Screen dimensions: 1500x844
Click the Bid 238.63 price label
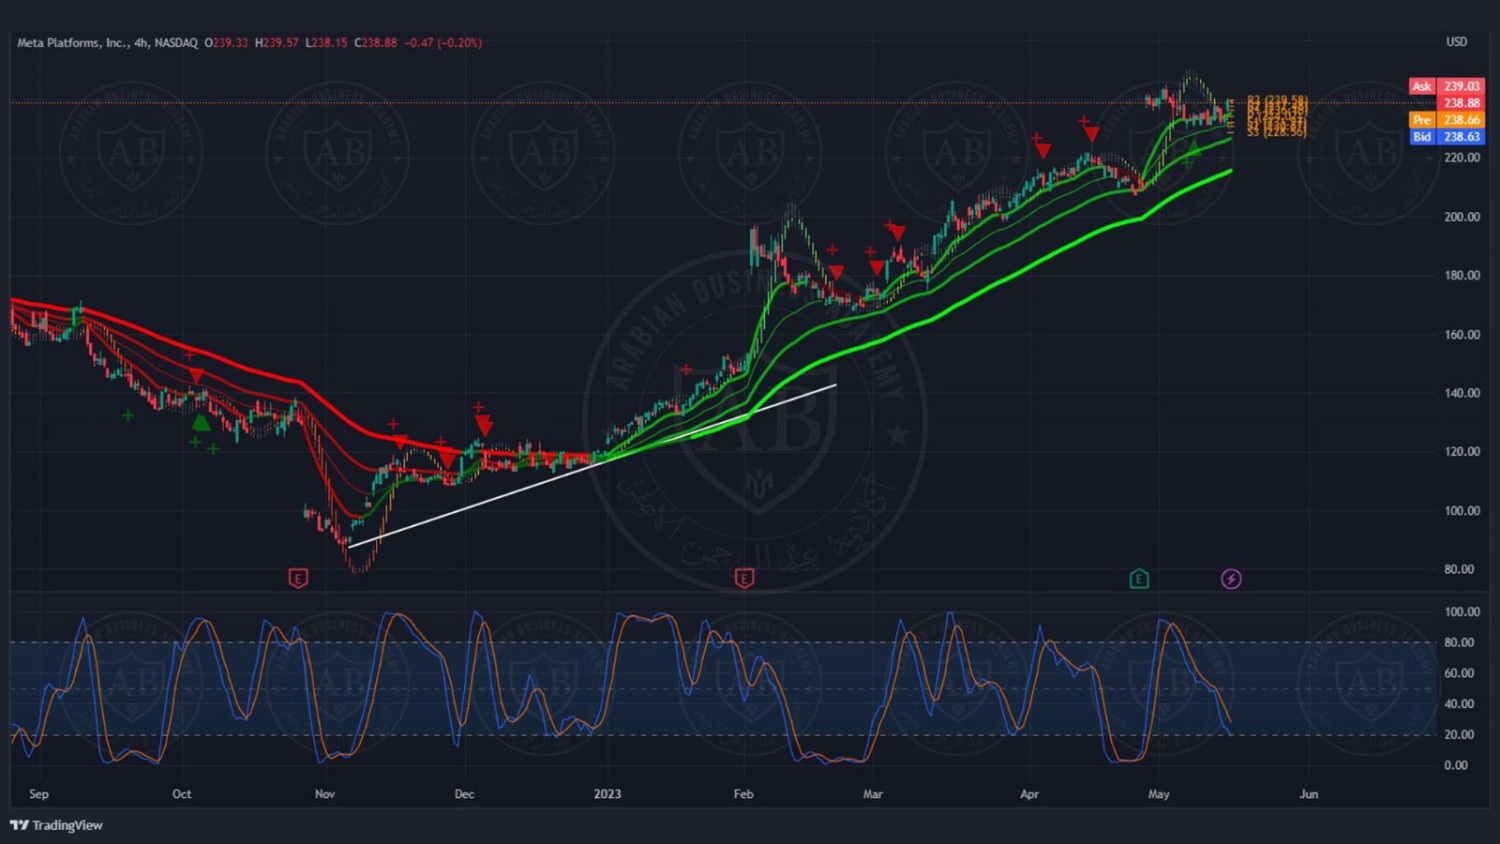point(1446,137)
